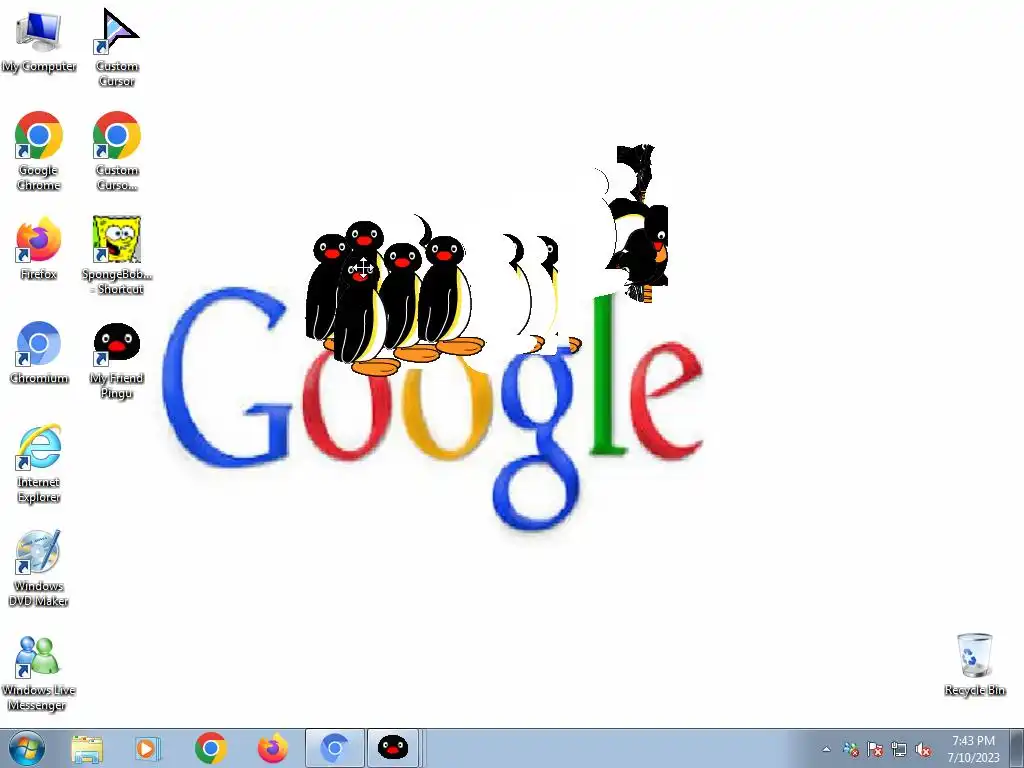Open Firefox from the taskbar
The image size is (1024, 768).
(272, 748)
